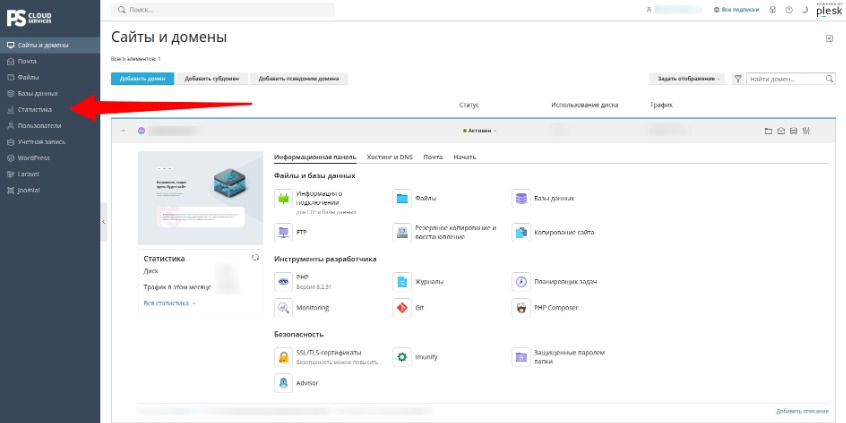Expand the Задать отображение dropdown

coord(688,79)
